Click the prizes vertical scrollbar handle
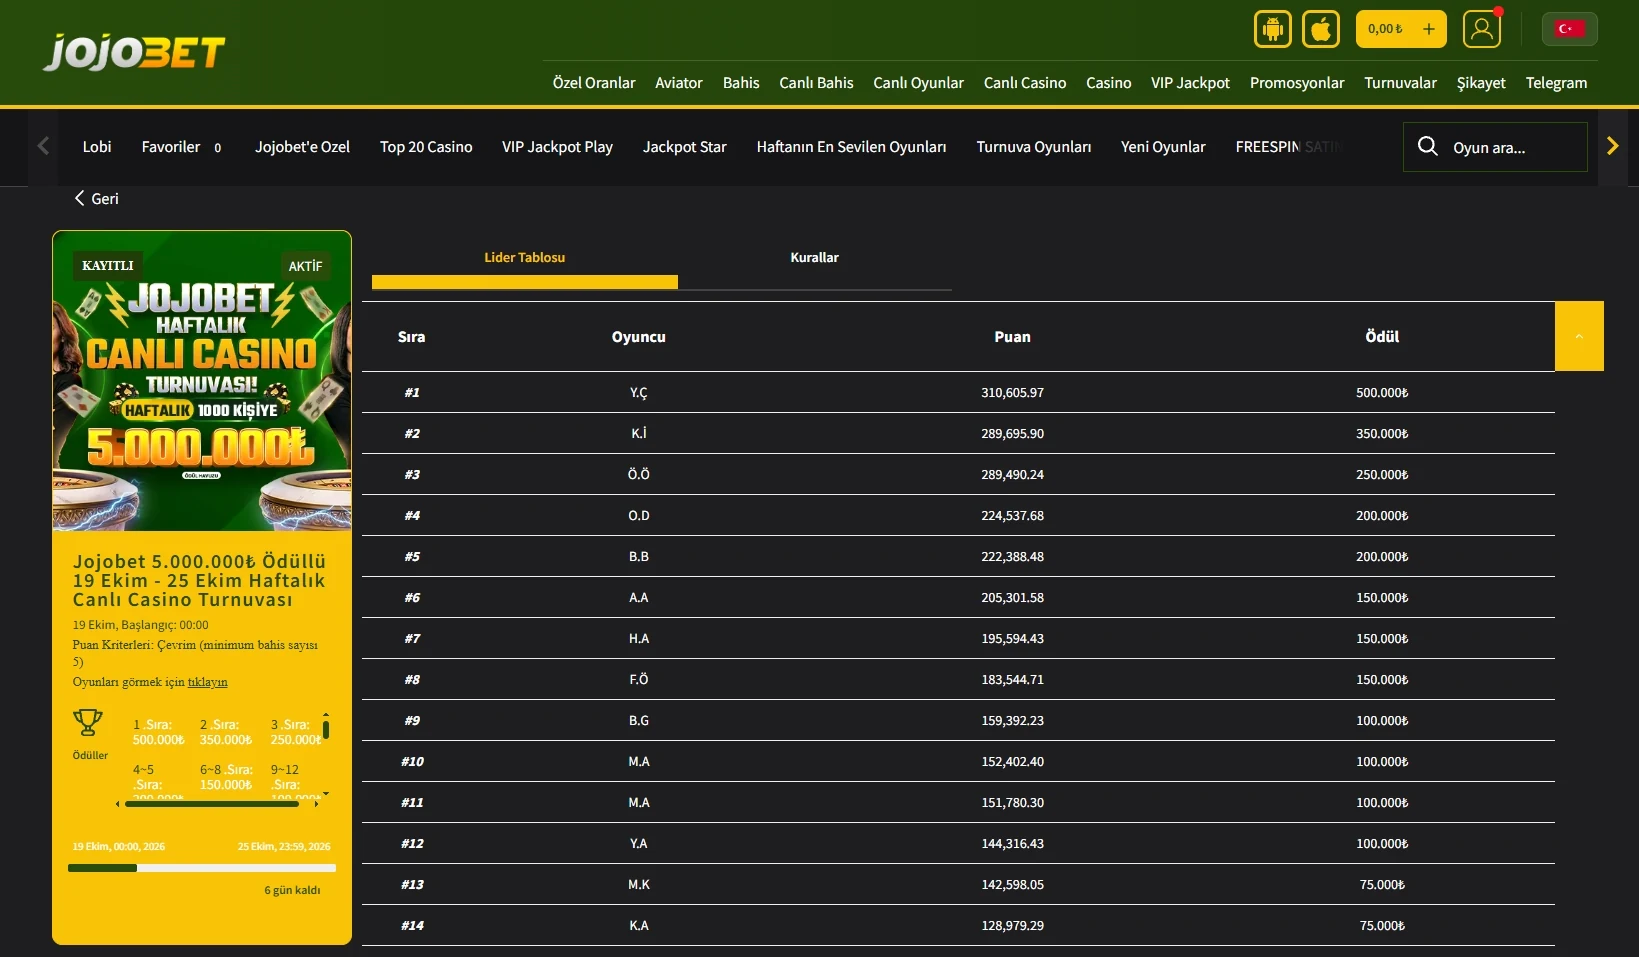Screen dimensions: 1639x957 click(x=326, y=729)
